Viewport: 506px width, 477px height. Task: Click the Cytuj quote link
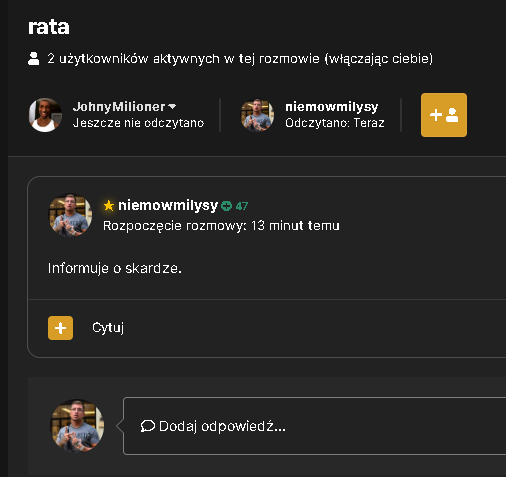[108, 328]
